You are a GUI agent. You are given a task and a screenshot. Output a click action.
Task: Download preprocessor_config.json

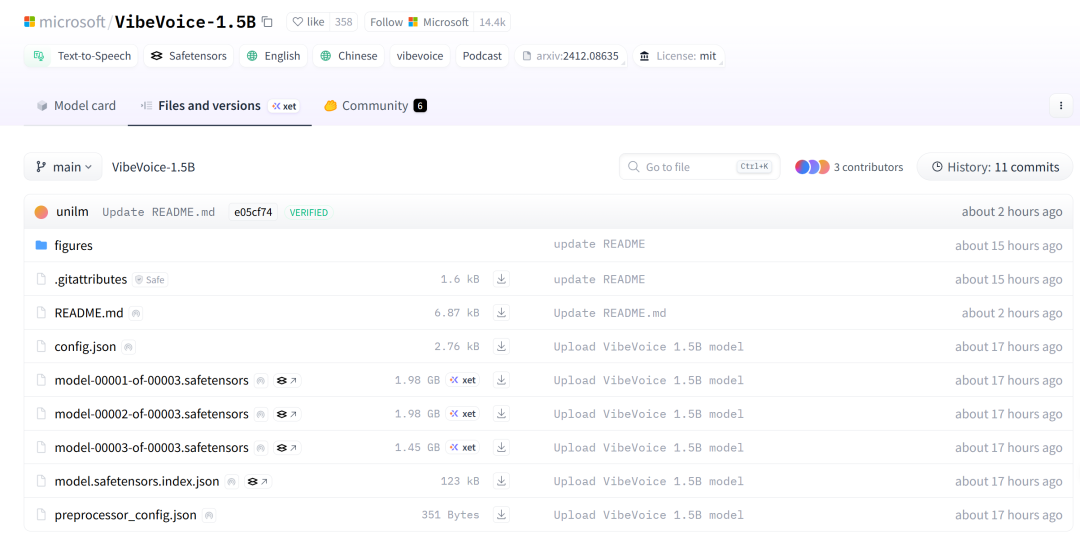(501, 515)
